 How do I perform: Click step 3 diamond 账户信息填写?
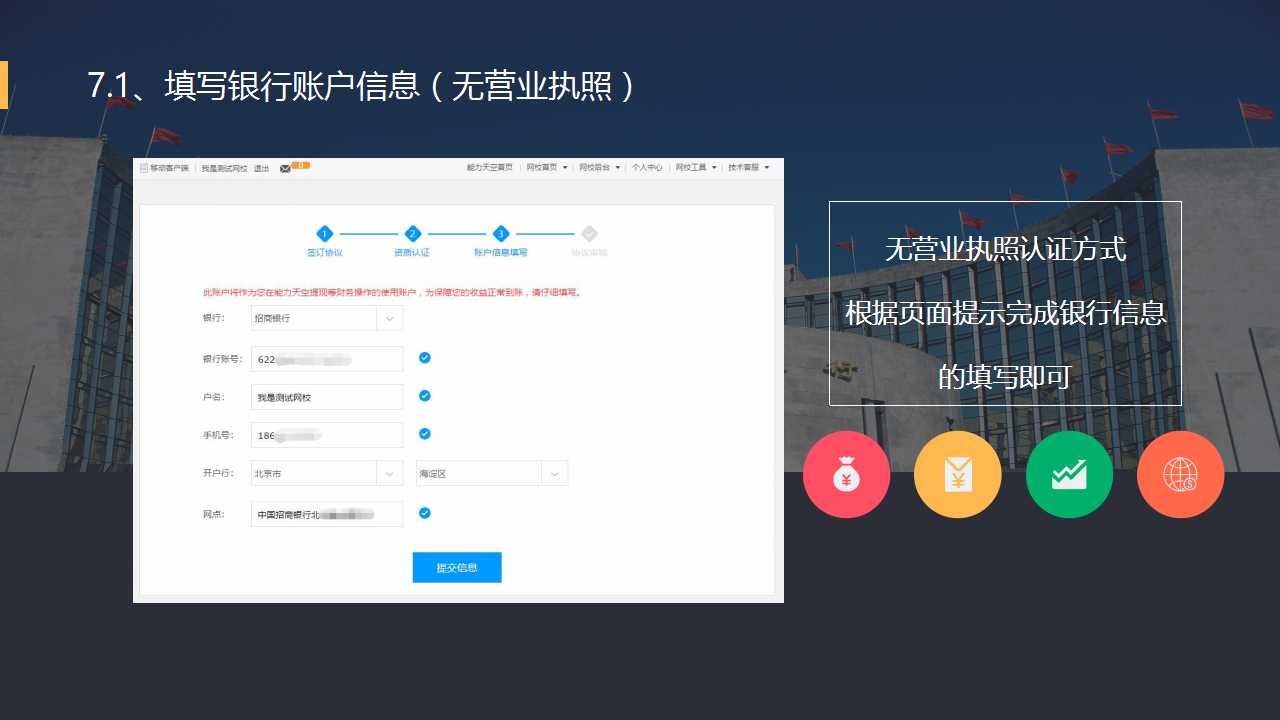click(501, 234)
